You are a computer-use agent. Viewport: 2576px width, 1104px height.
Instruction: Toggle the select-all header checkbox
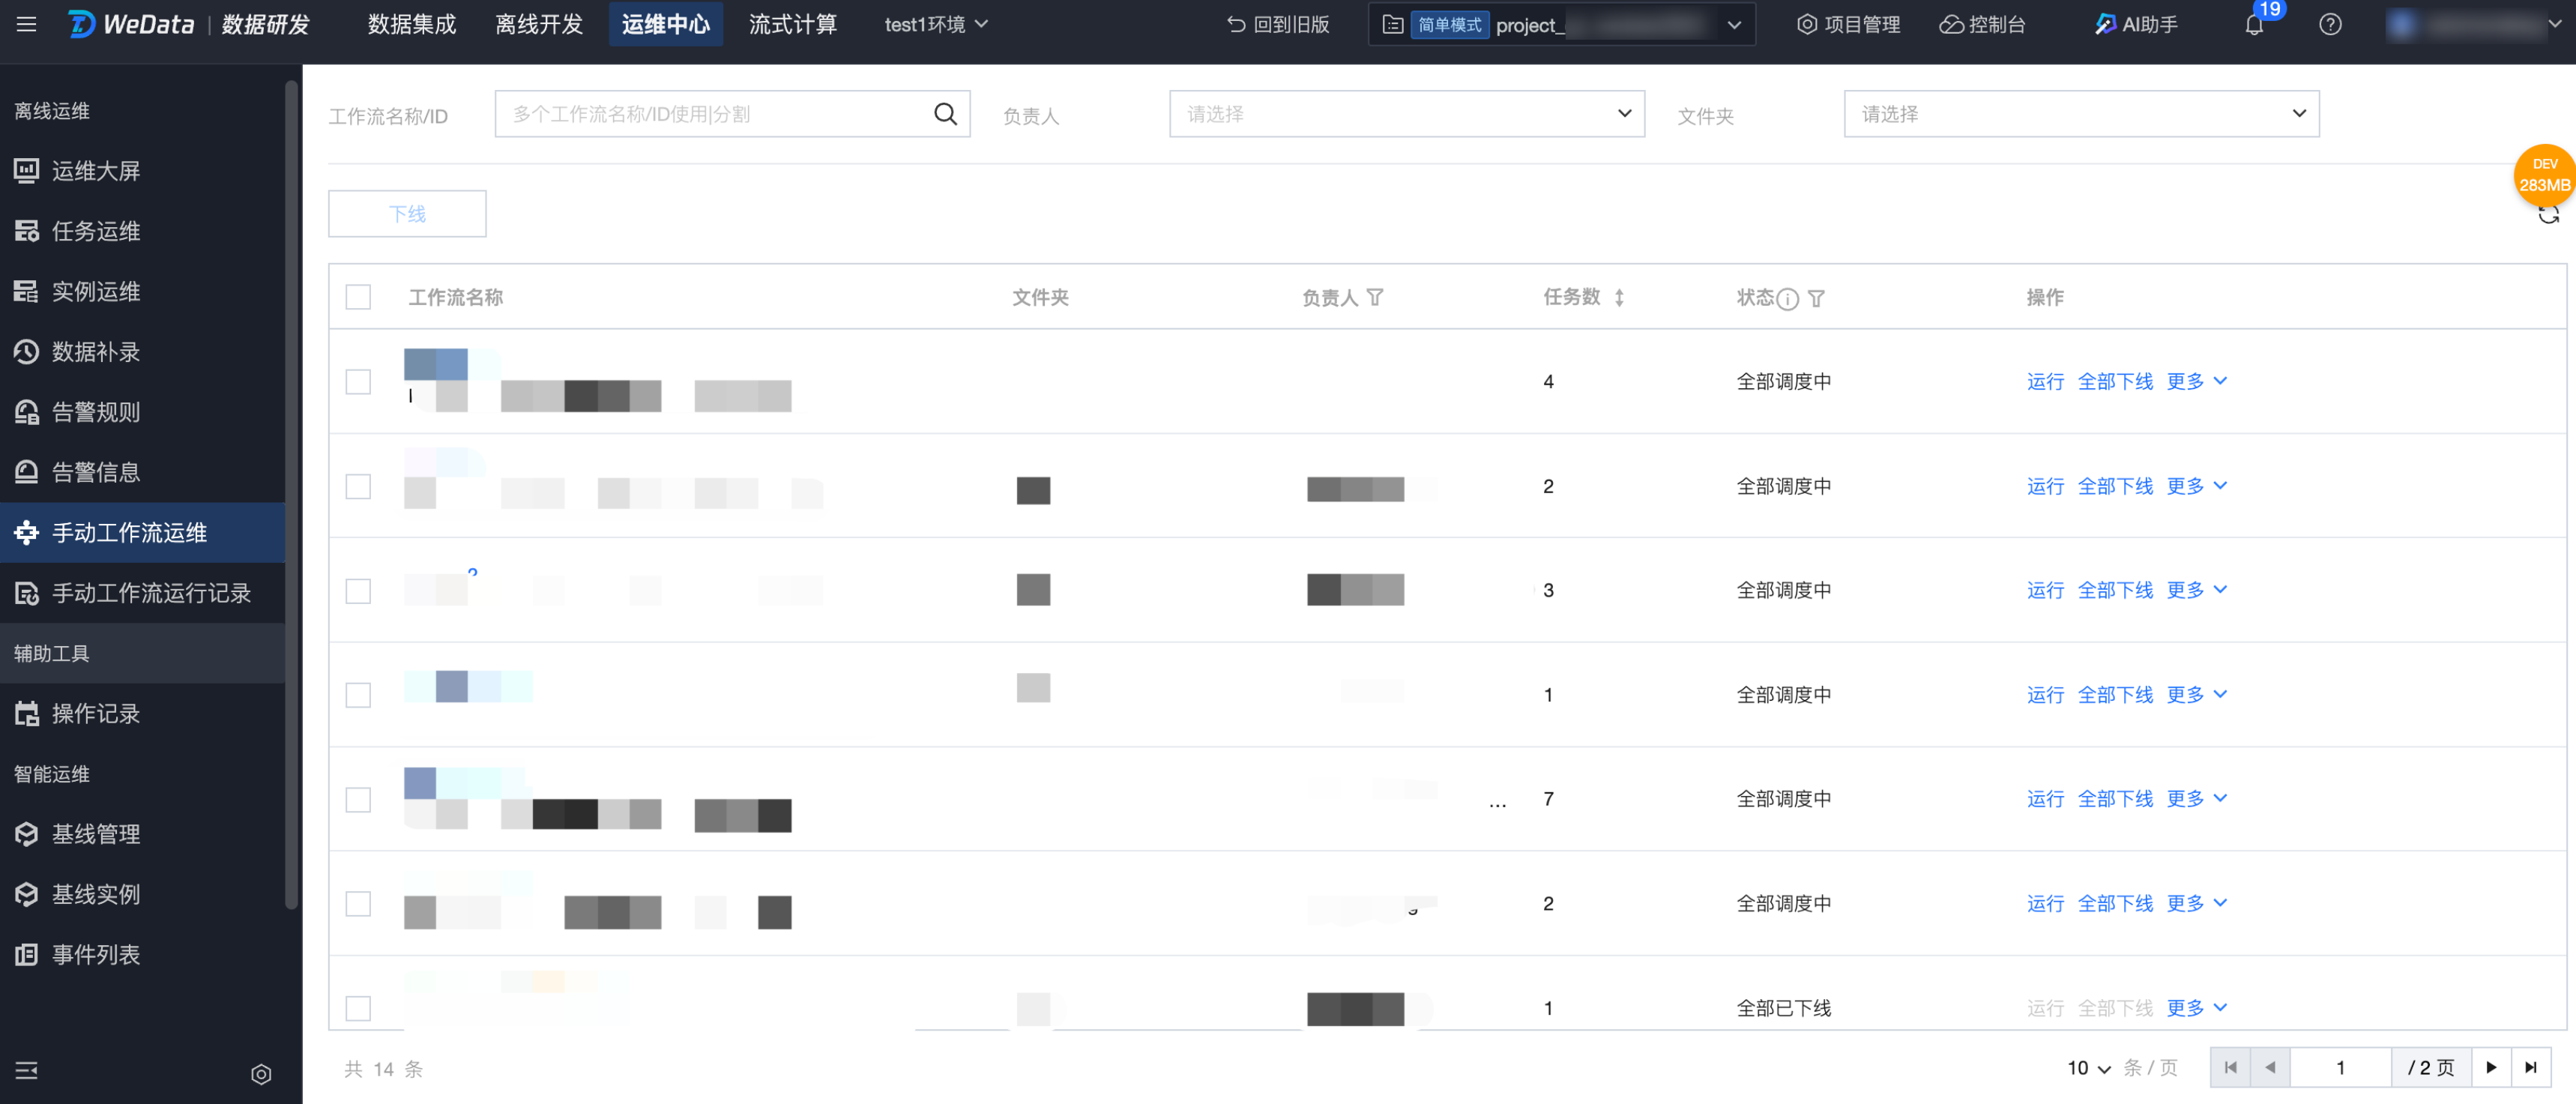point(358,298)
